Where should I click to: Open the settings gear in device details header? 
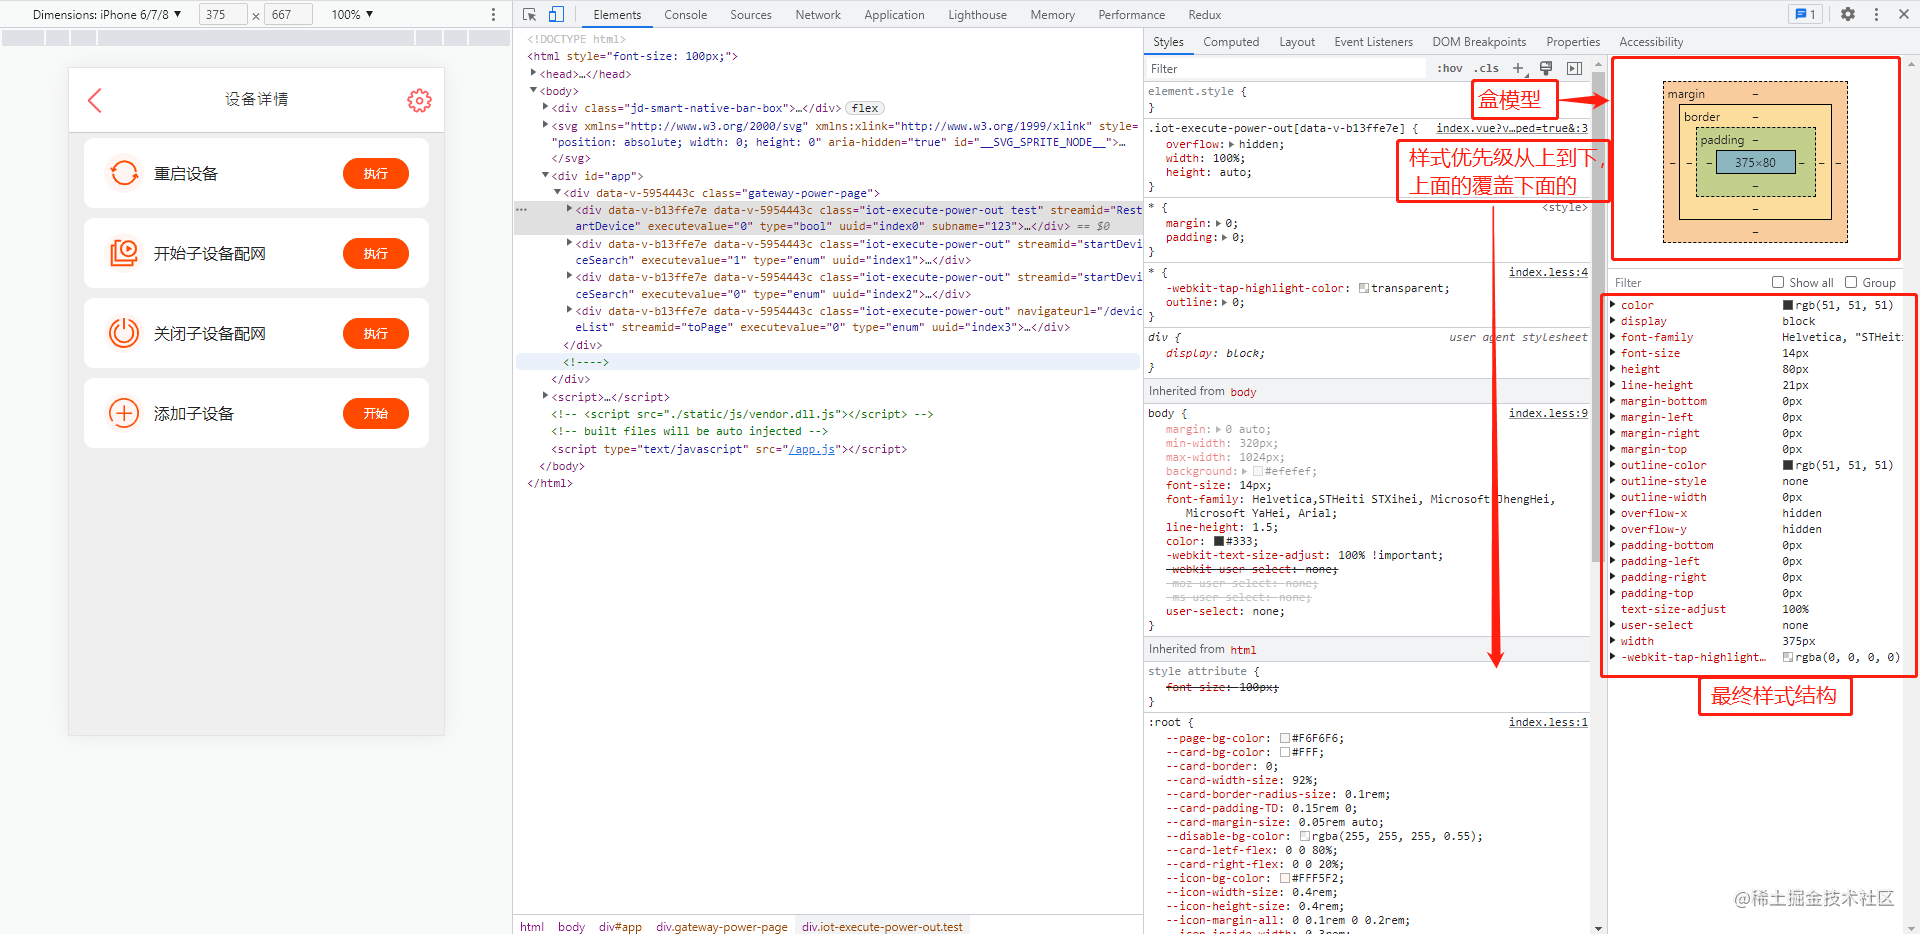click(x=419, y=100)
